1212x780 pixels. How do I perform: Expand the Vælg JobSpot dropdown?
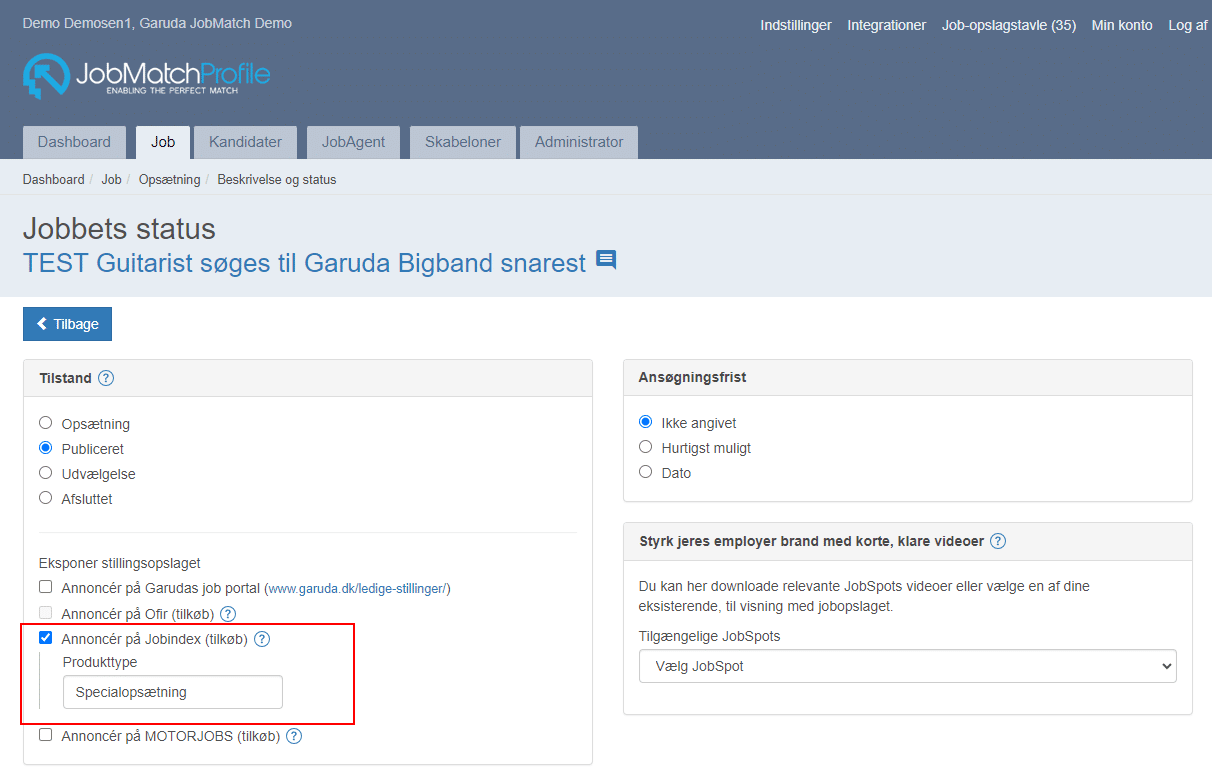908,666
